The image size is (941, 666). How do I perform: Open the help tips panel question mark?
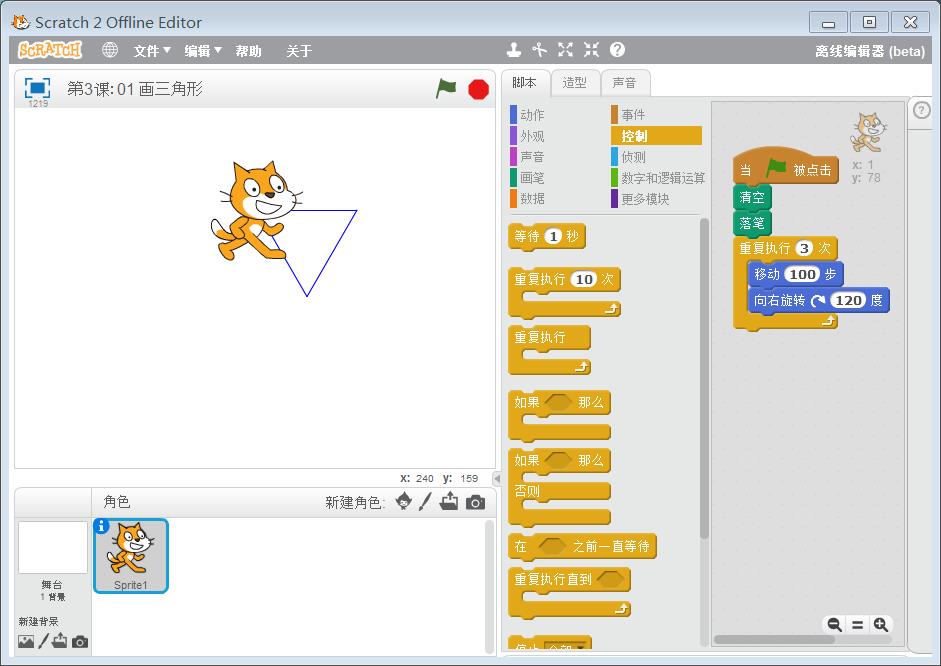tap(922, 110)
